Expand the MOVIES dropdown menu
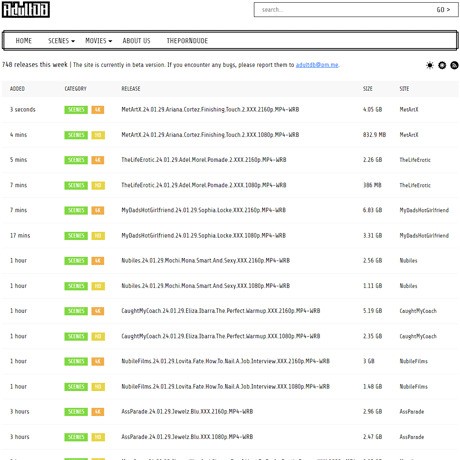Image resolution: width=460 pixels, height=460 pixels. [98, 41]
